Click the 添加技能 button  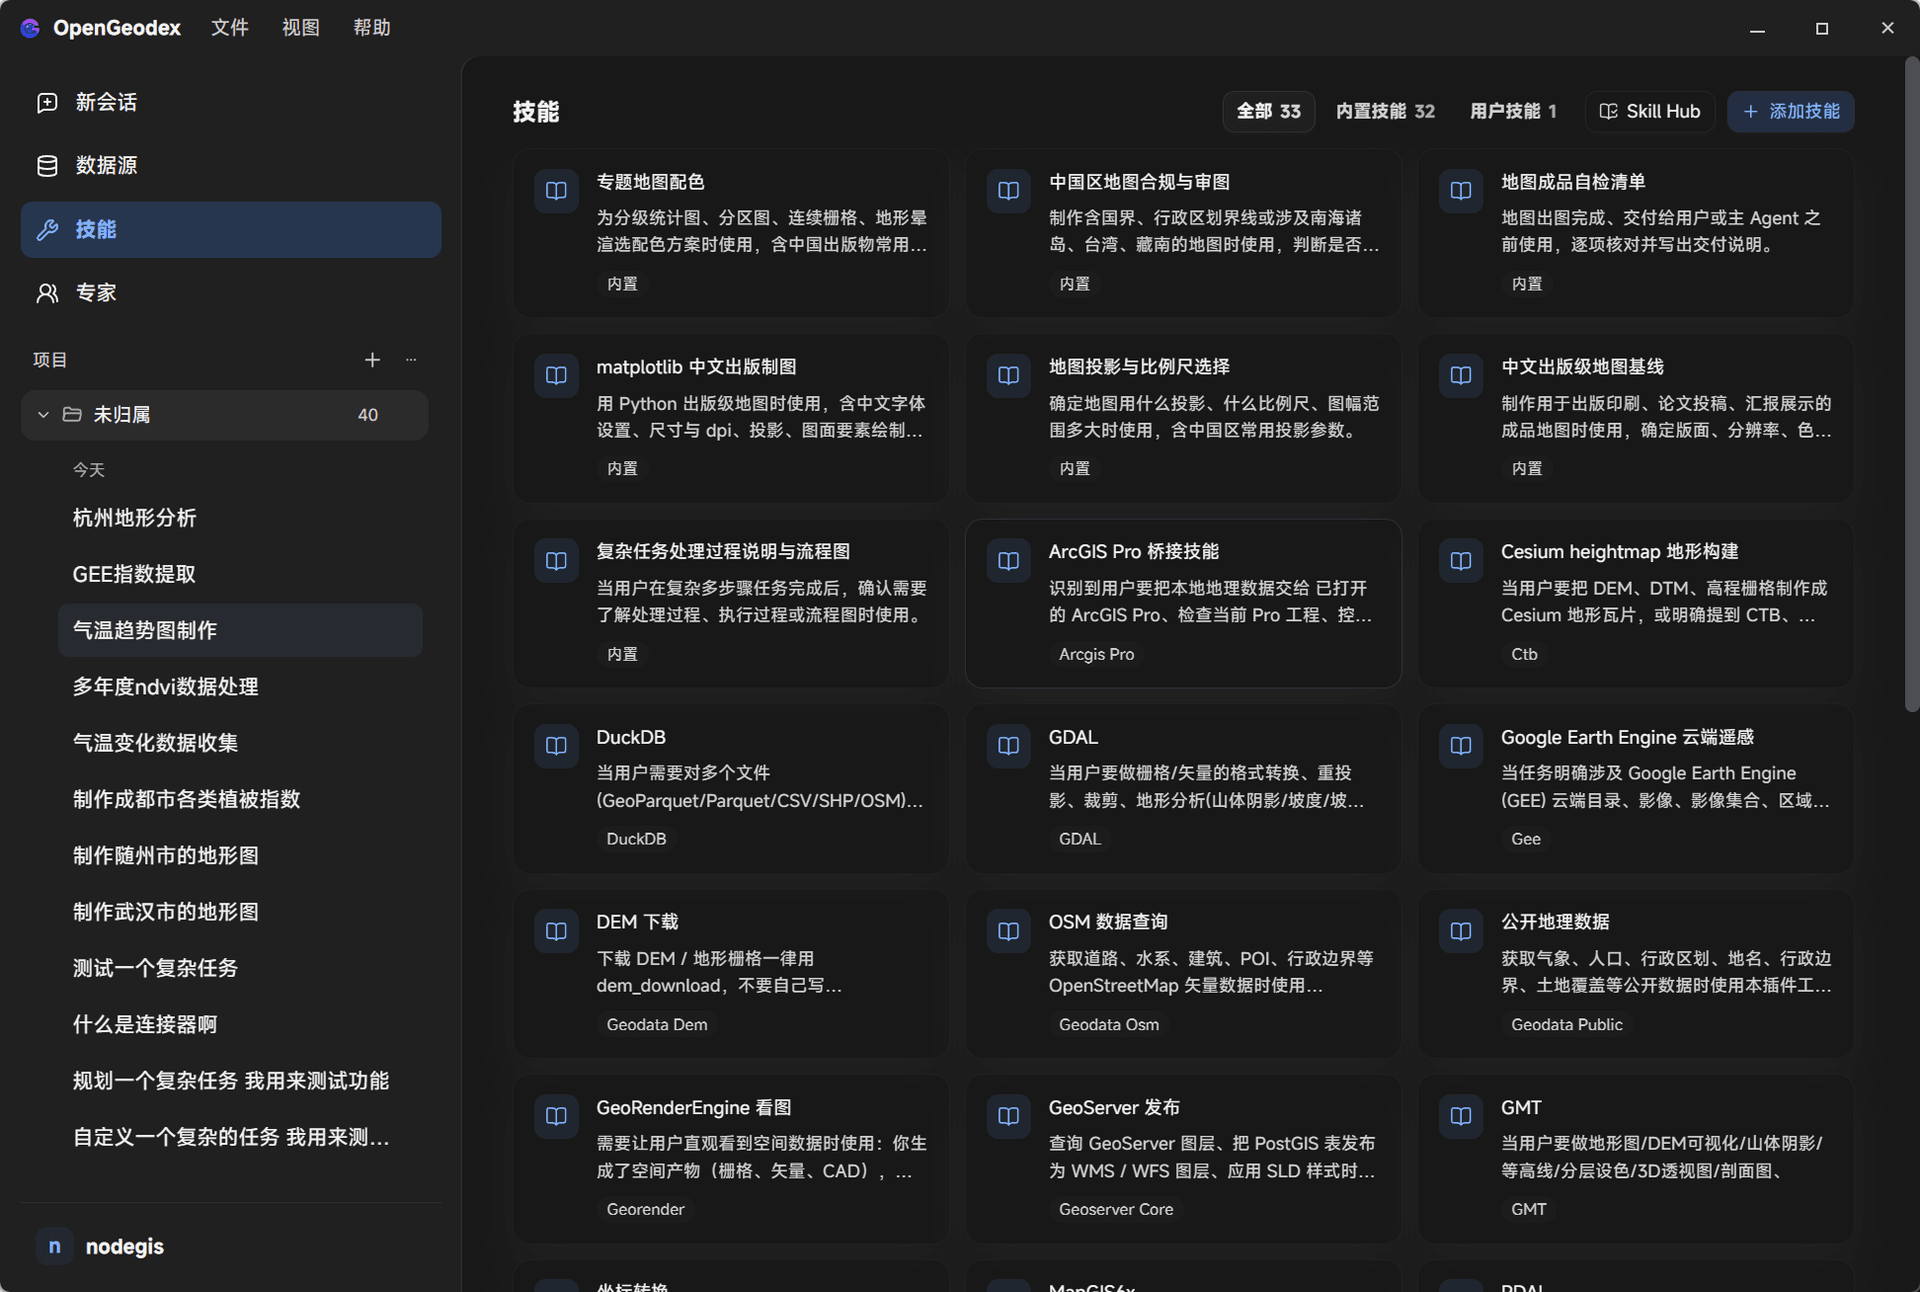tap(1791, 111)
